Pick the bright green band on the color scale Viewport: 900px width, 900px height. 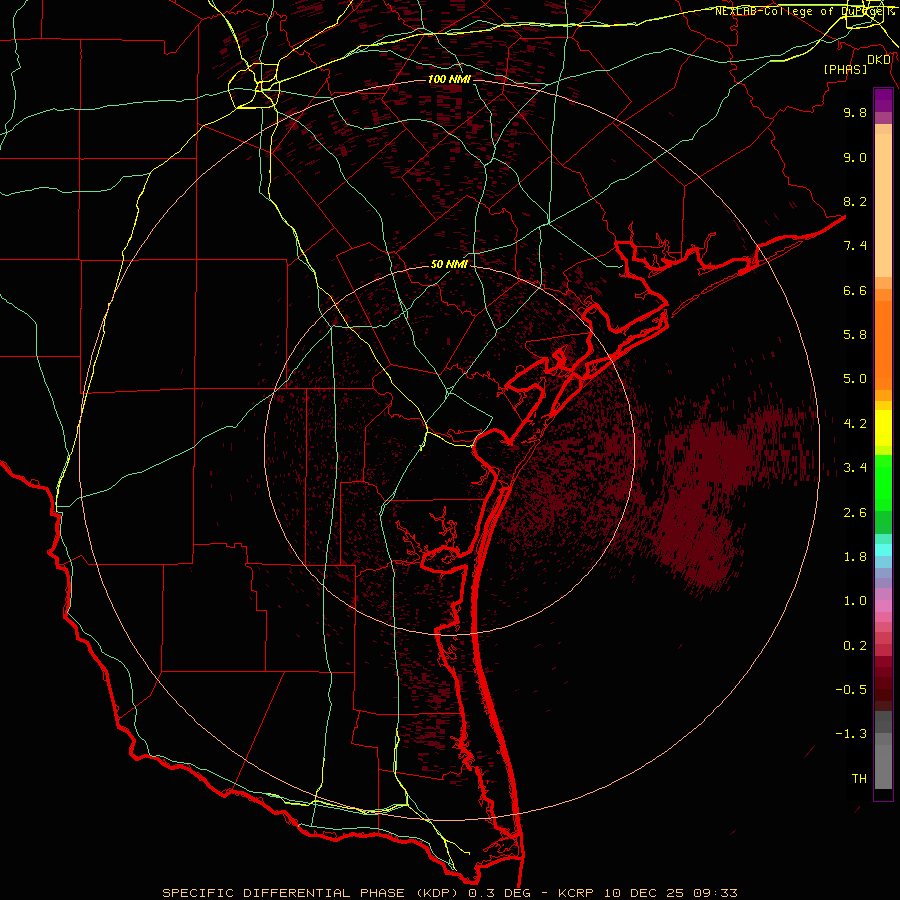click(883, 483)
